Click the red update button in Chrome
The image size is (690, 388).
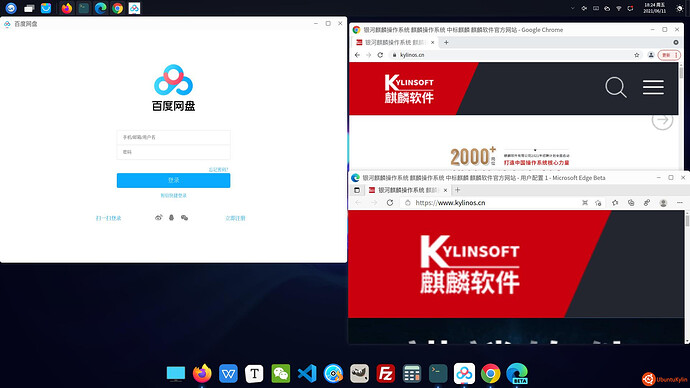(x=669, y=55)
